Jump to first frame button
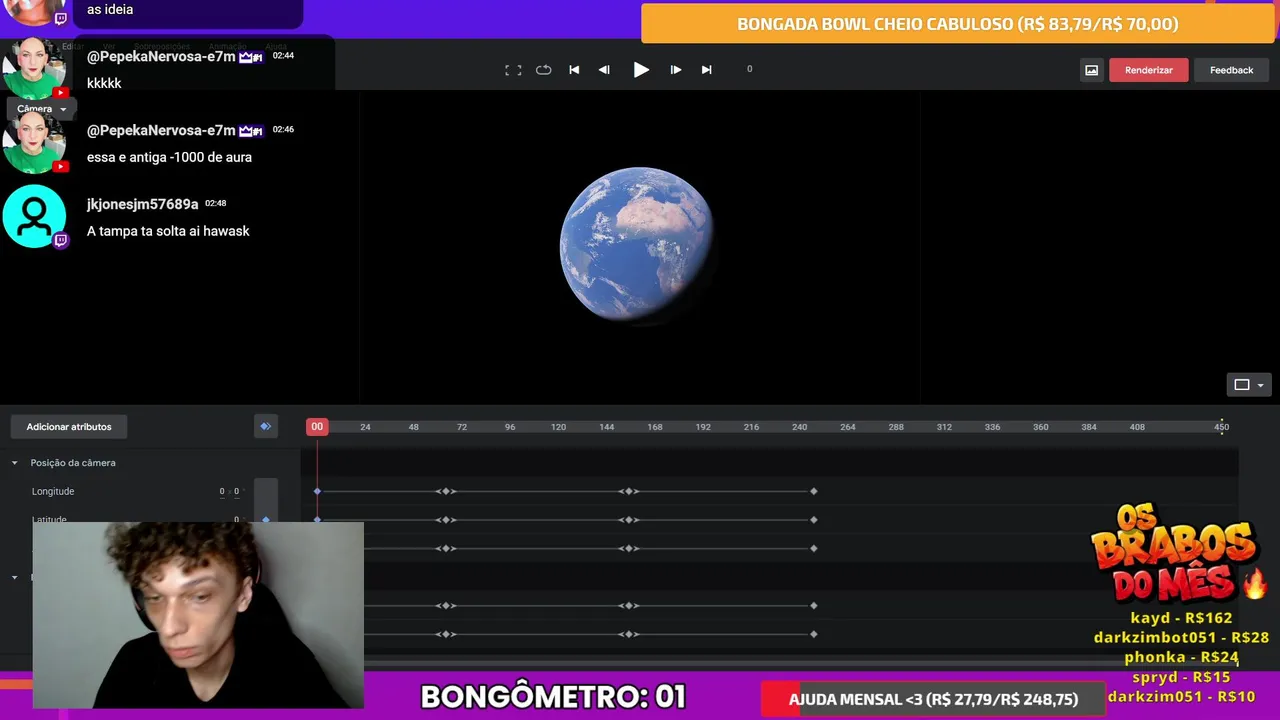This screenshot has width=1280, height=720. pos(574,70)
